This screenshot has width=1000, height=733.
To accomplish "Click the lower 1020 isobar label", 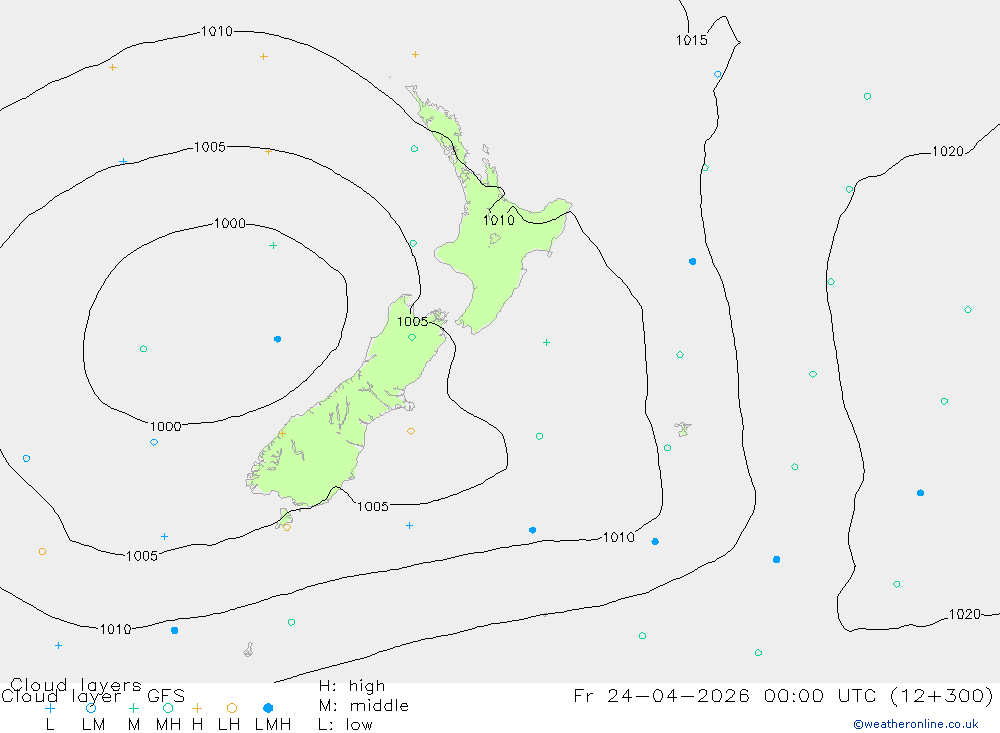I will pyautogui.click(x=965, y=614).
